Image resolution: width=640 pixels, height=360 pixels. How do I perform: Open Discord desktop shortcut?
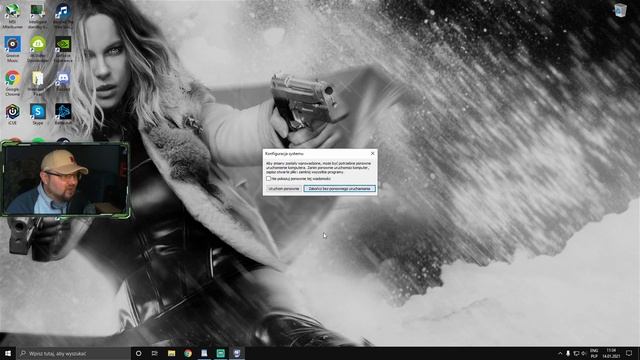63,81
